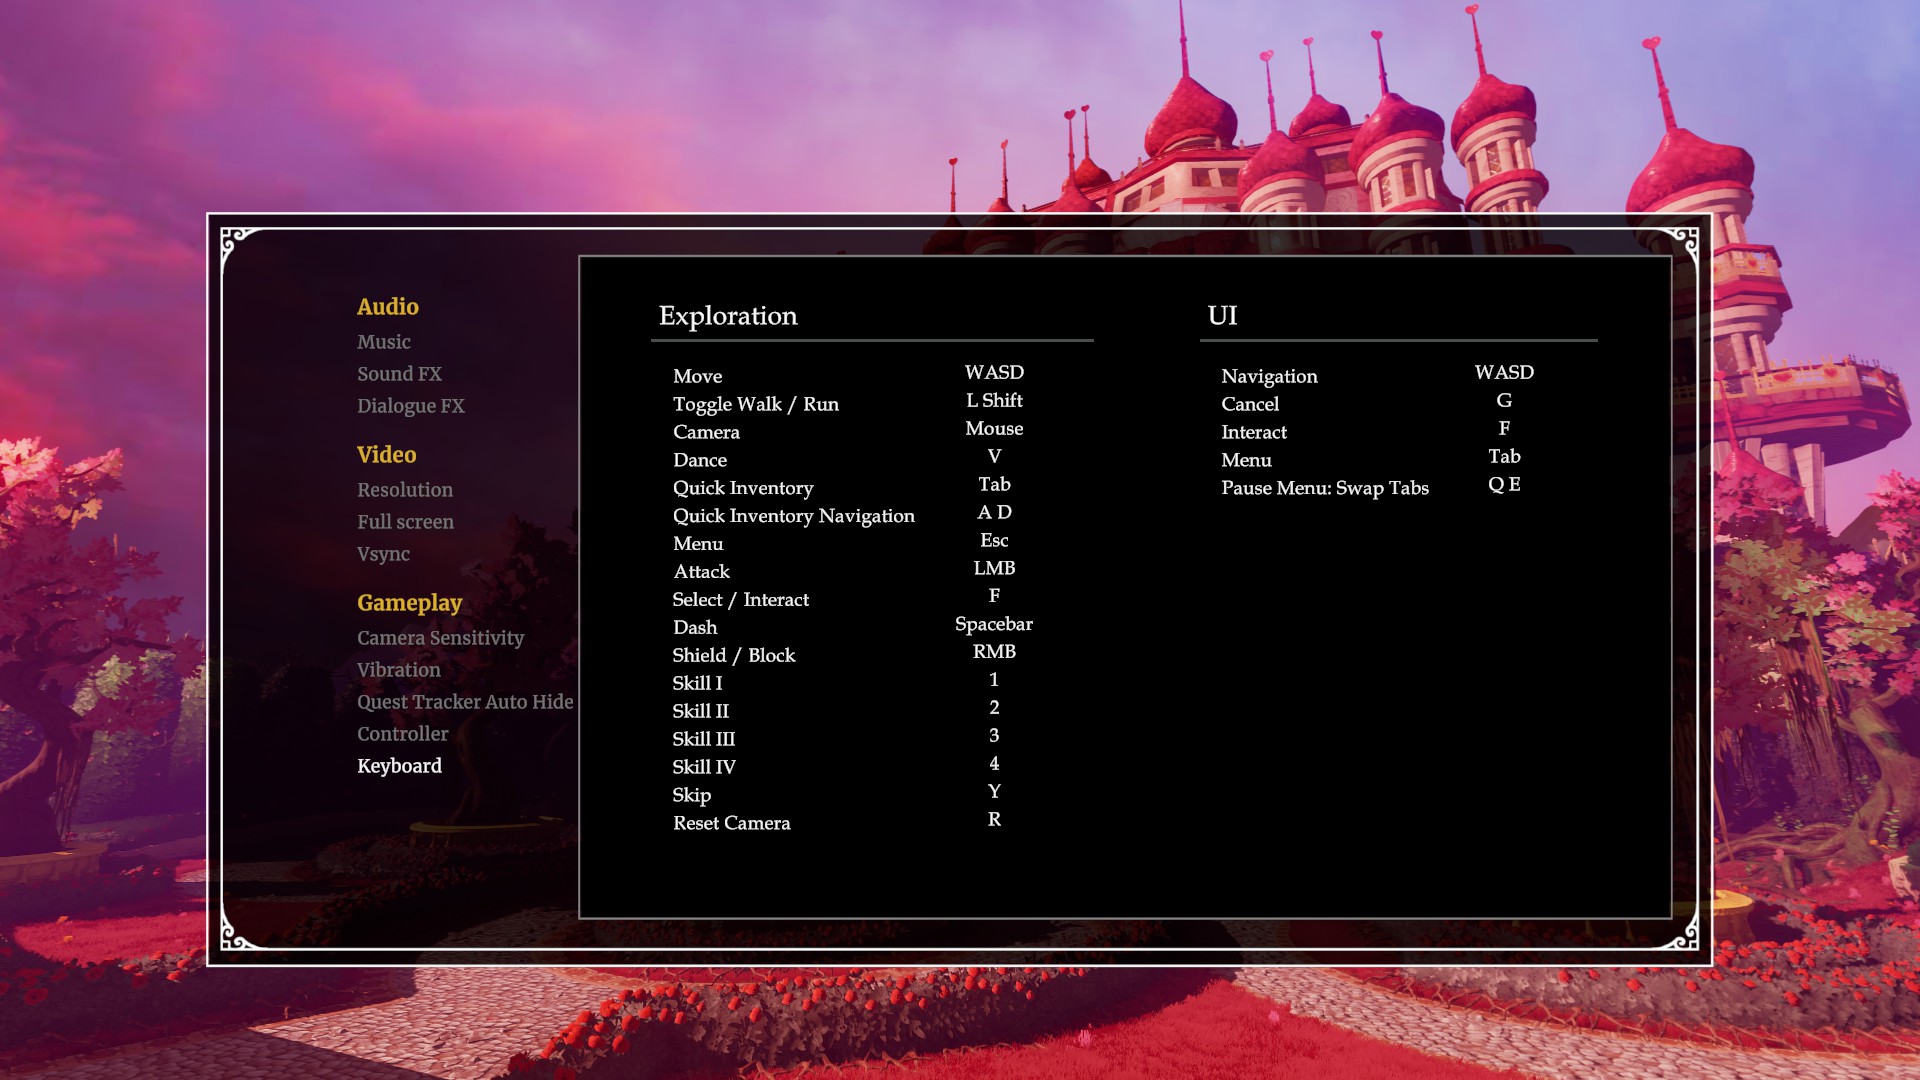Choose Quest Tracker Auto Hide

click(x=465, y=702)
